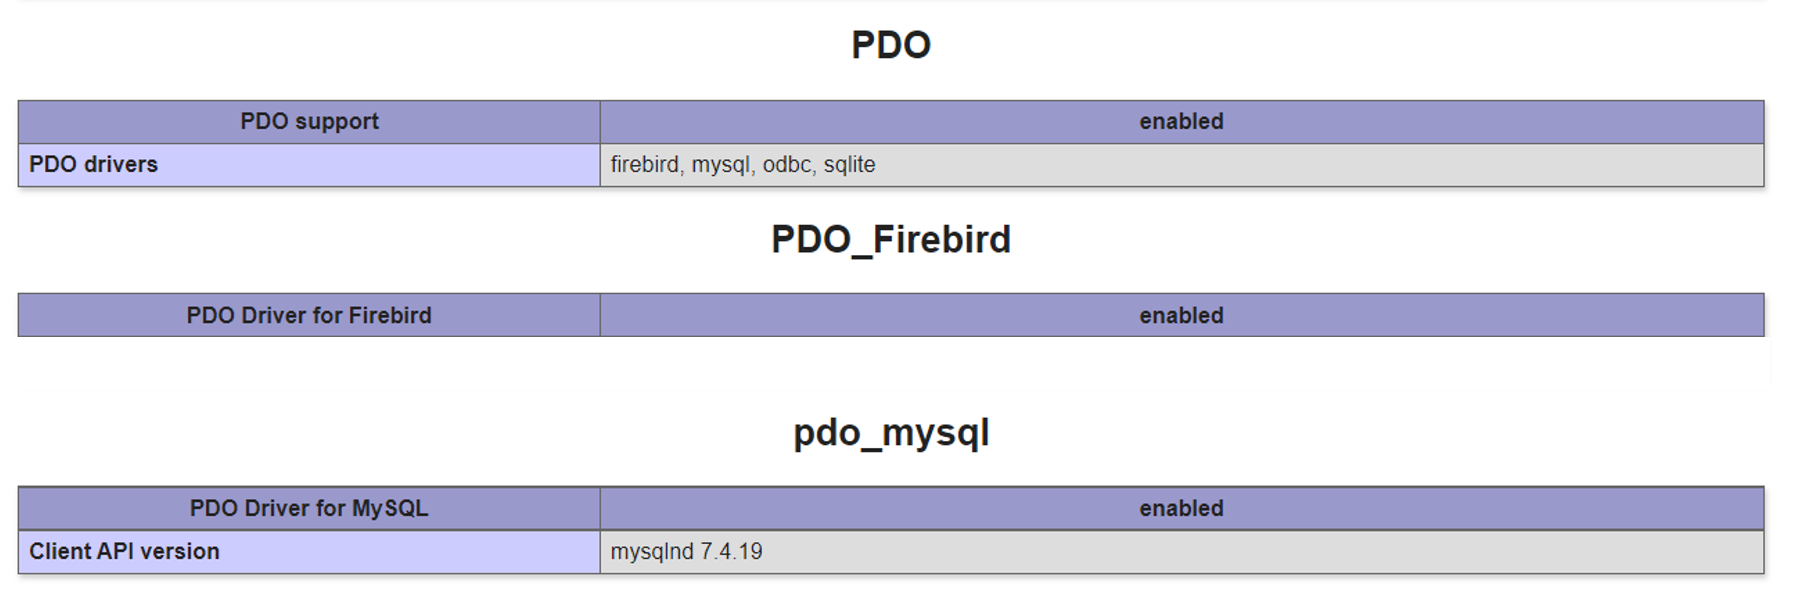Select the PDO support header cell
Image resolution: width=1798 pixels, height=609 pixels.
(309, 122)
